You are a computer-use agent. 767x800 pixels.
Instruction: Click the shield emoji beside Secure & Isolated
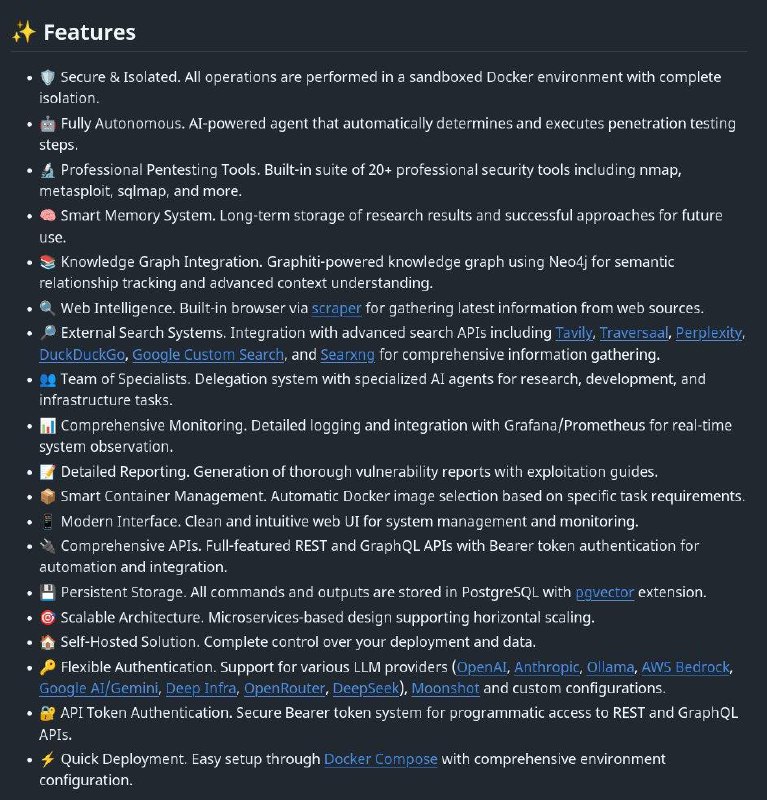[x=48, y=77]
